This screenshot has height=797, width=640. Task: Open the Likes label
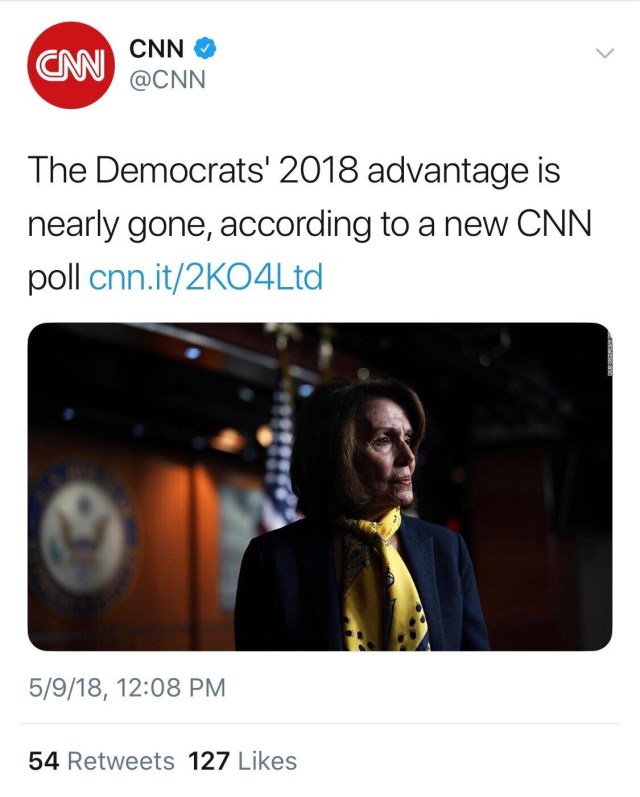267,761
